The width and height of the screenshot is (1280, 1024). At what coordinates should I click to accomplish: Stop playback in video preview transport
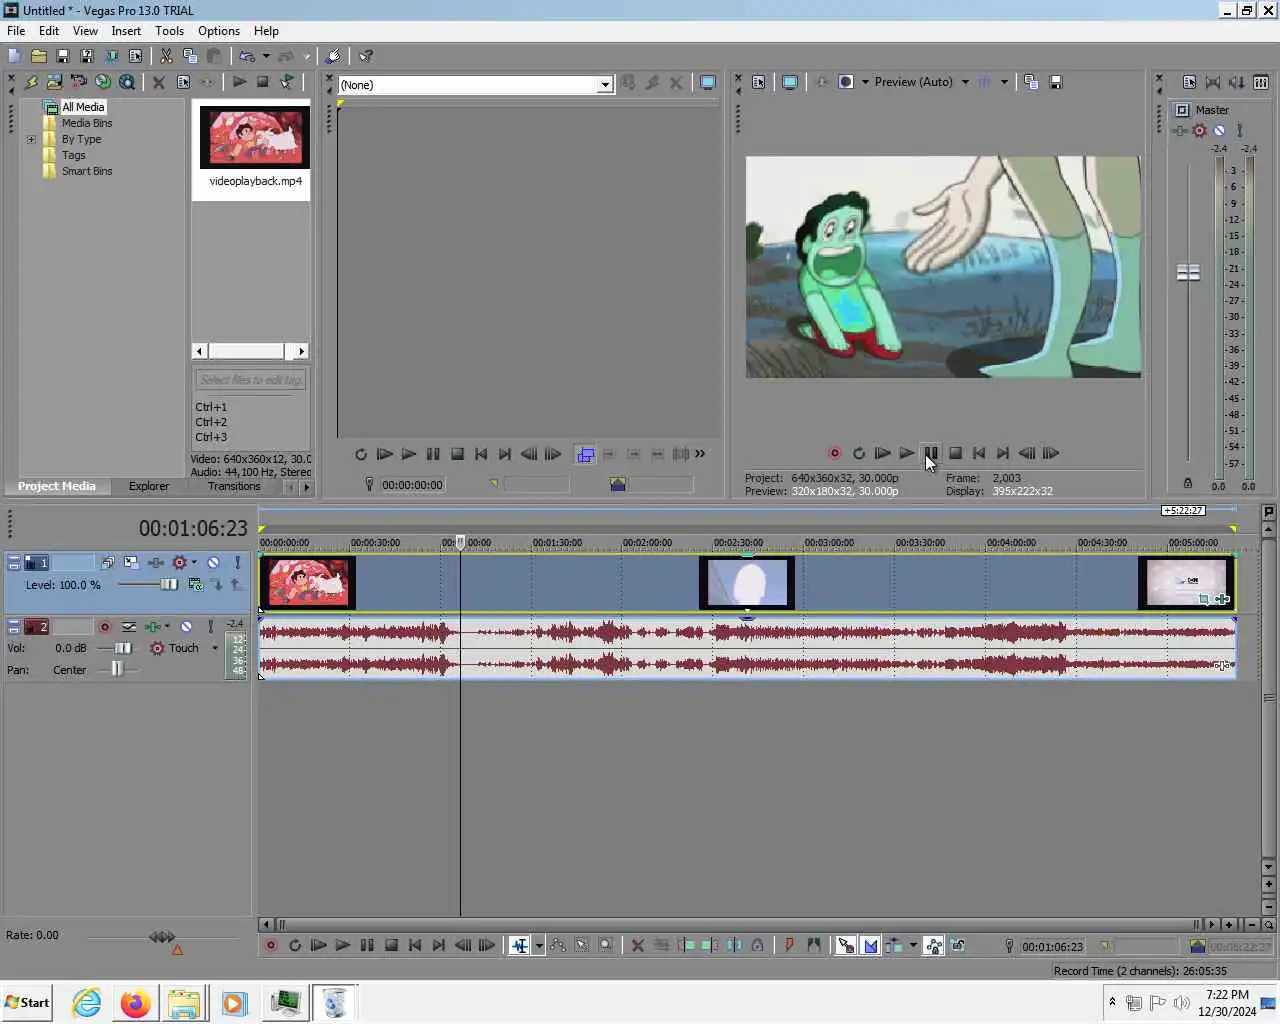pyautogui.click(x=955, y=453)
